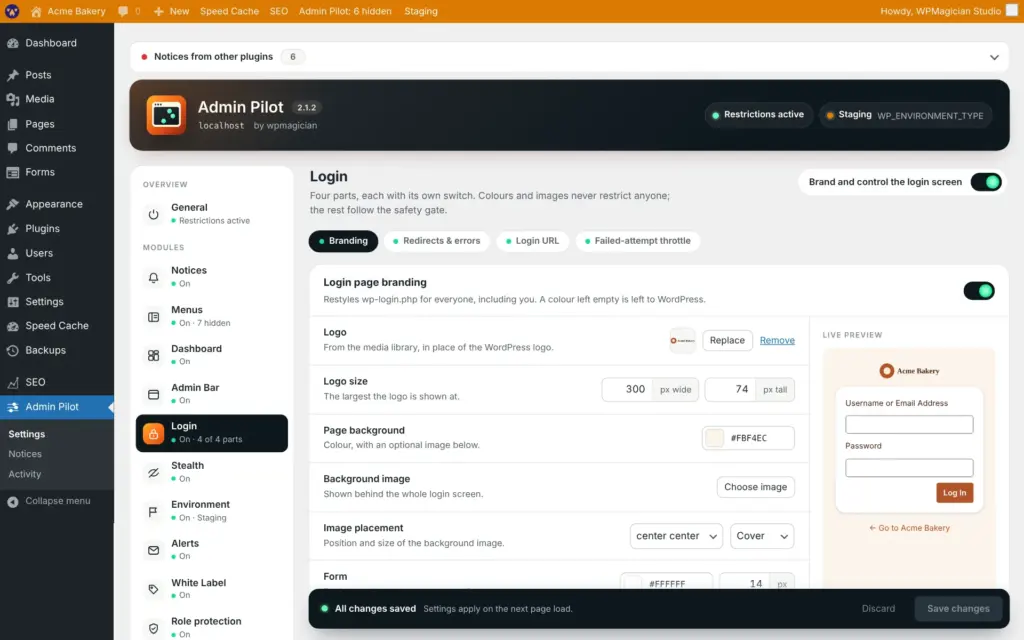Click the General power icon

(x=153, y=214)
